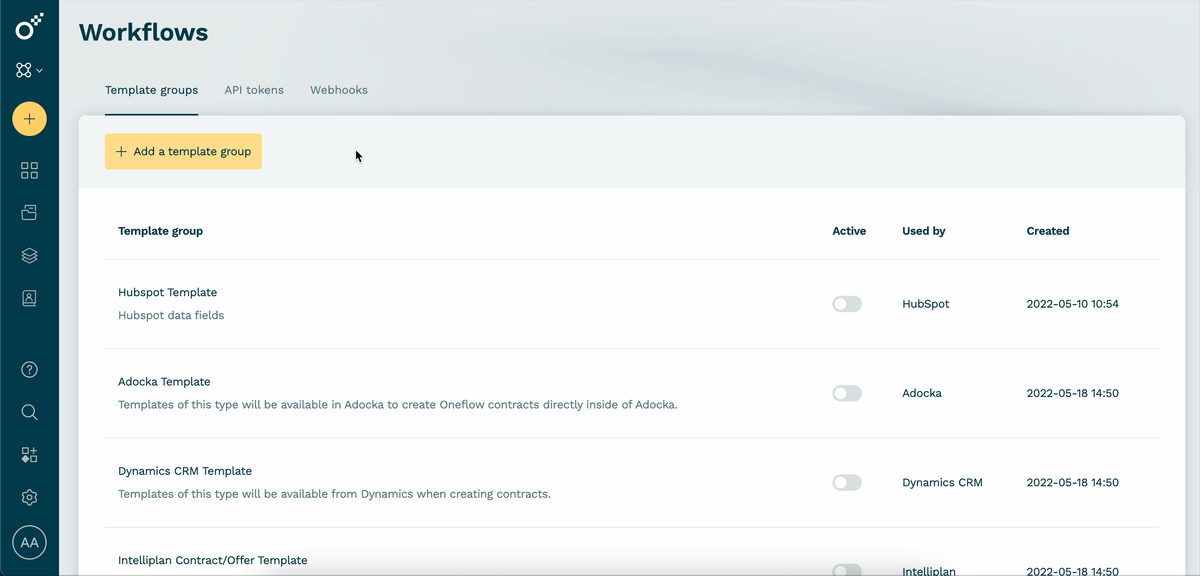Open the Hubspot Template group
The image size is (1200, 576).
tap(167, 293)
